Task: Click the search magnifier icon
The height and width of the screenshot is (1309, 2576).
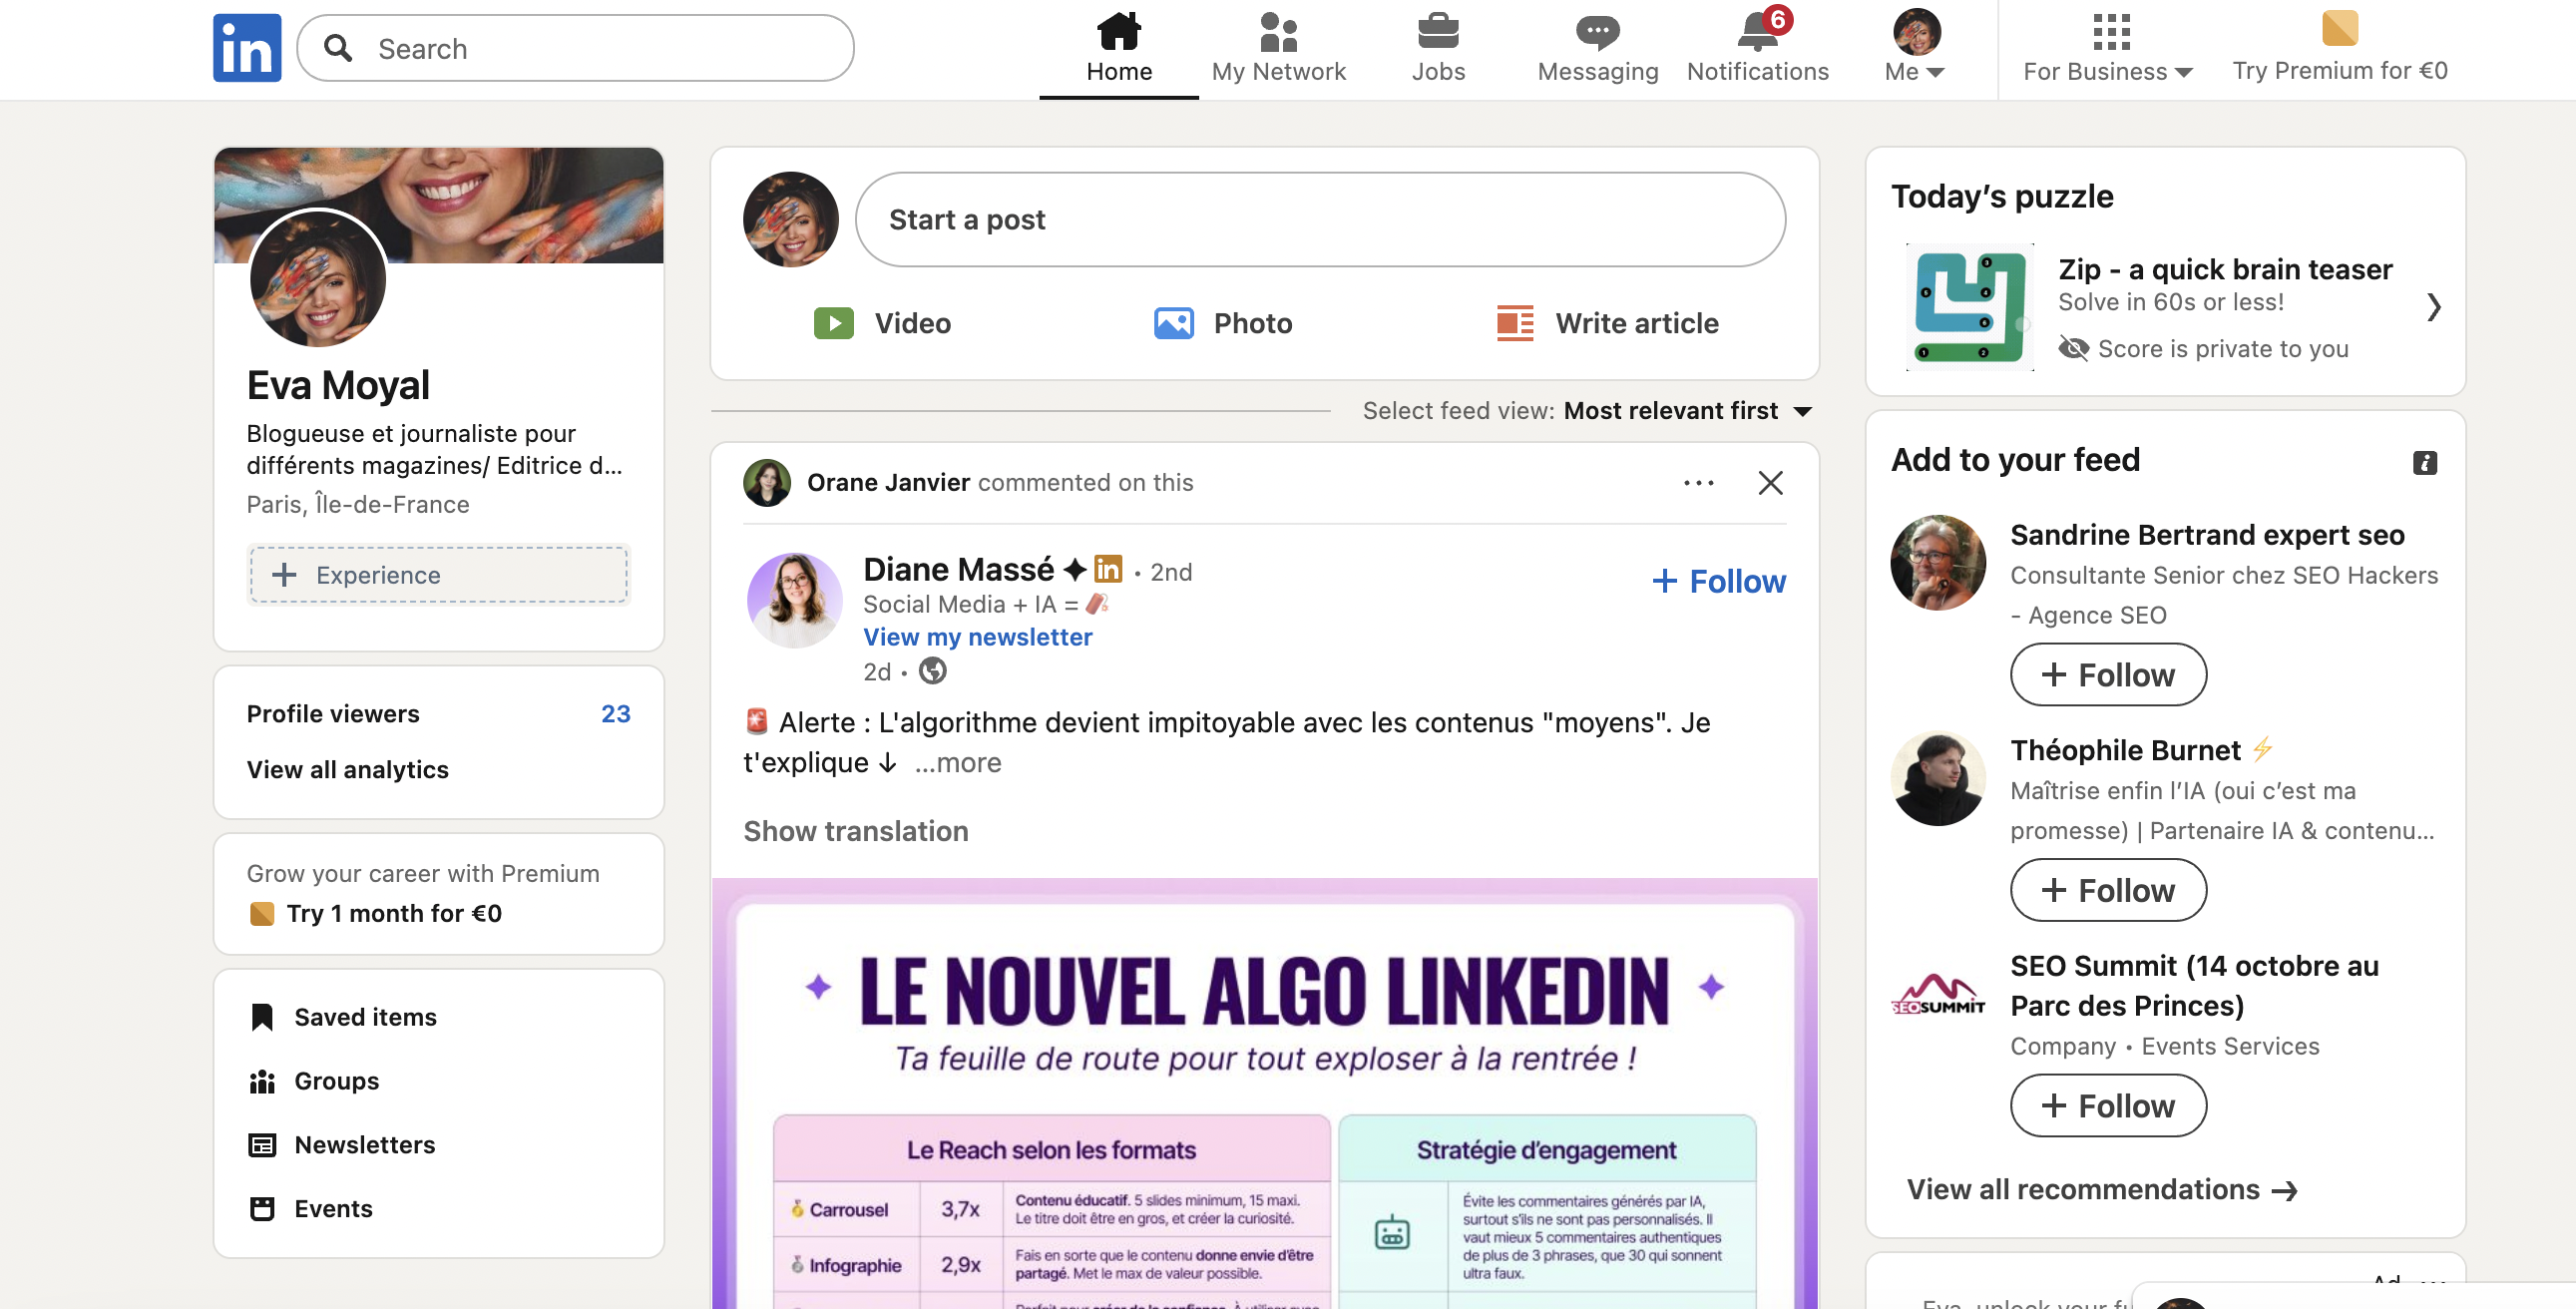Action: (x=338, y=48)
